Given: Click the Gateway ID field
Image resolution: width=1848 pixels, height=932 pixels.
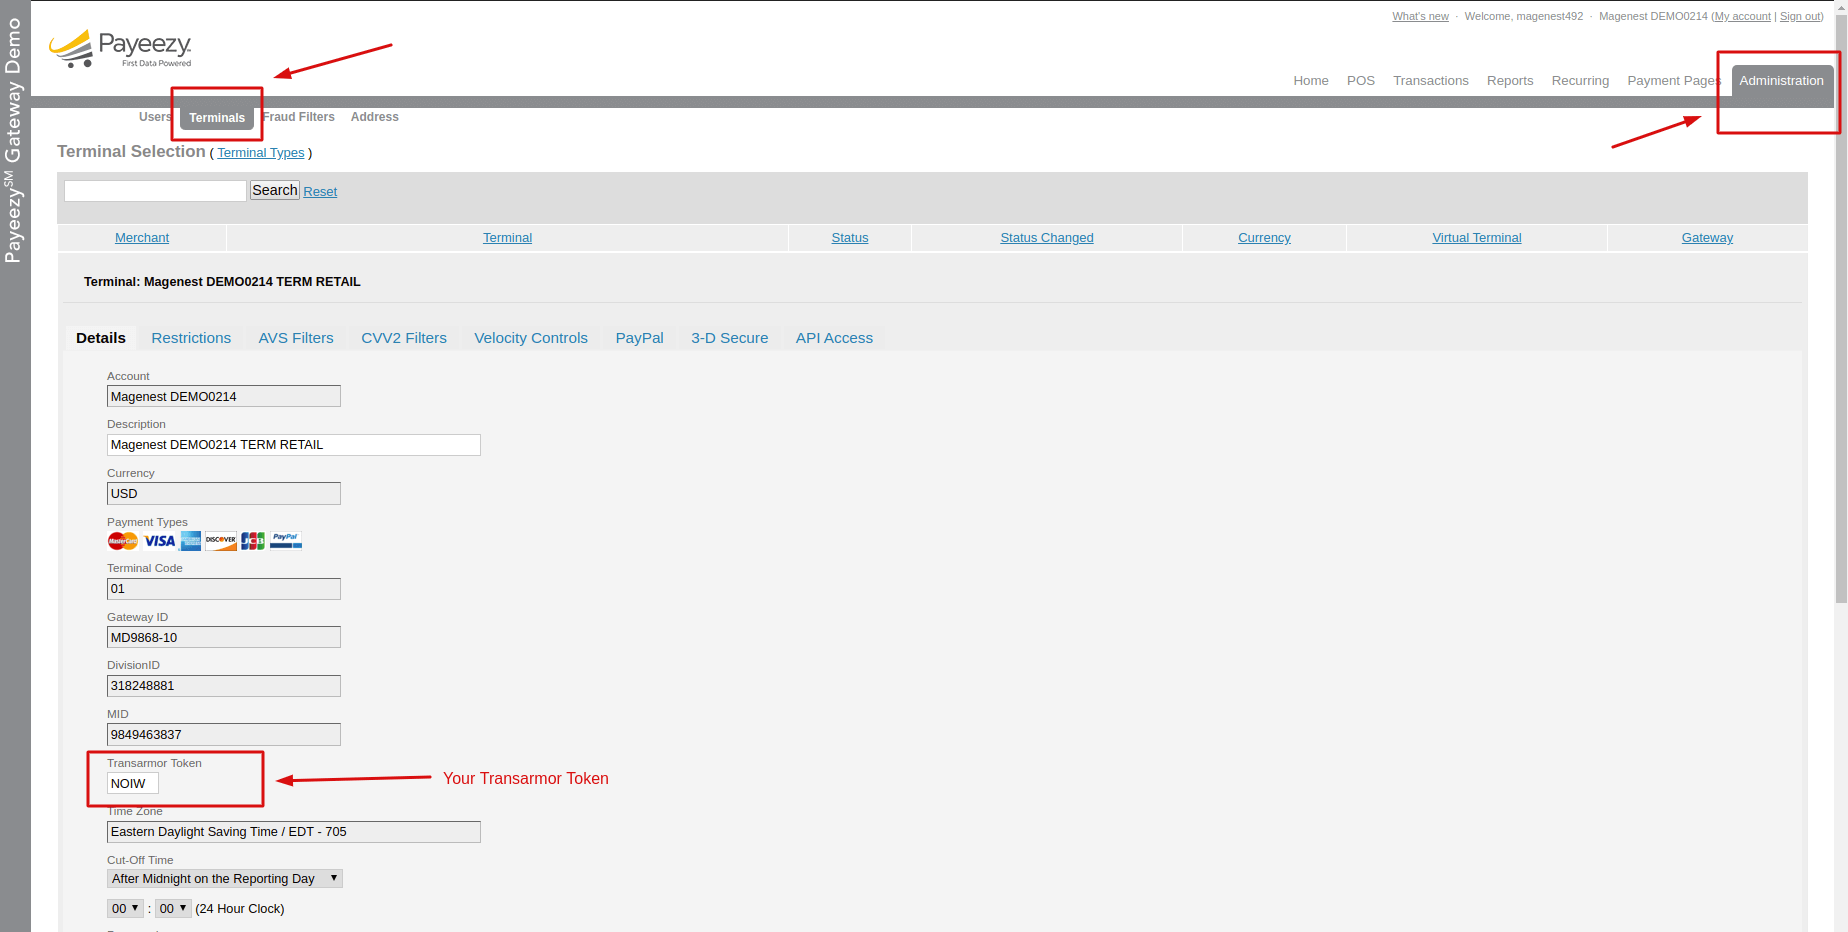Looking at the screenshot, I should [224, 637].
